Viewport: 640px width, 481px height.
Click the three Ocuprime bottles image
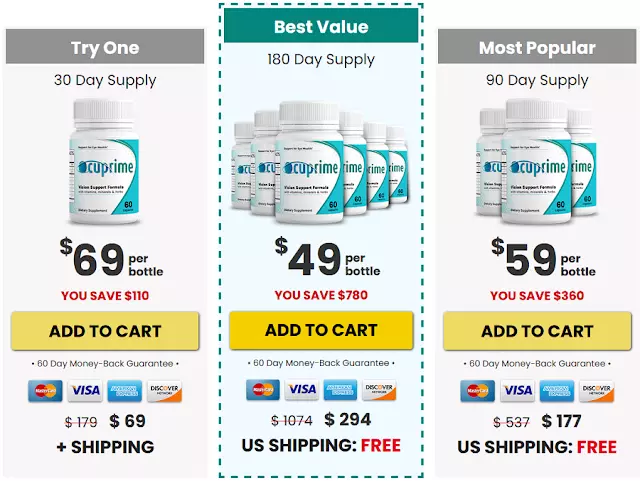pyautogui.click(x=536, y=162)
